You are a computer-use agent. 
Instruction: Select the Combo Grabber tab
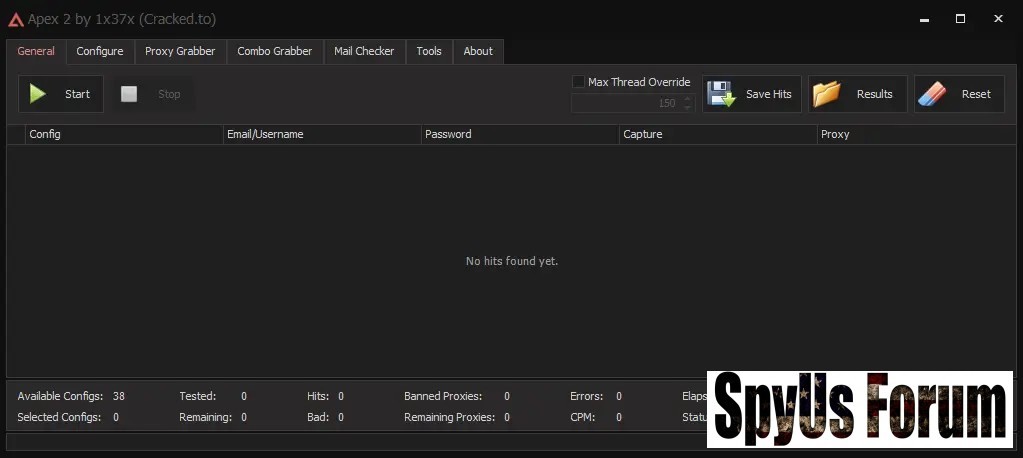[274, 51]
